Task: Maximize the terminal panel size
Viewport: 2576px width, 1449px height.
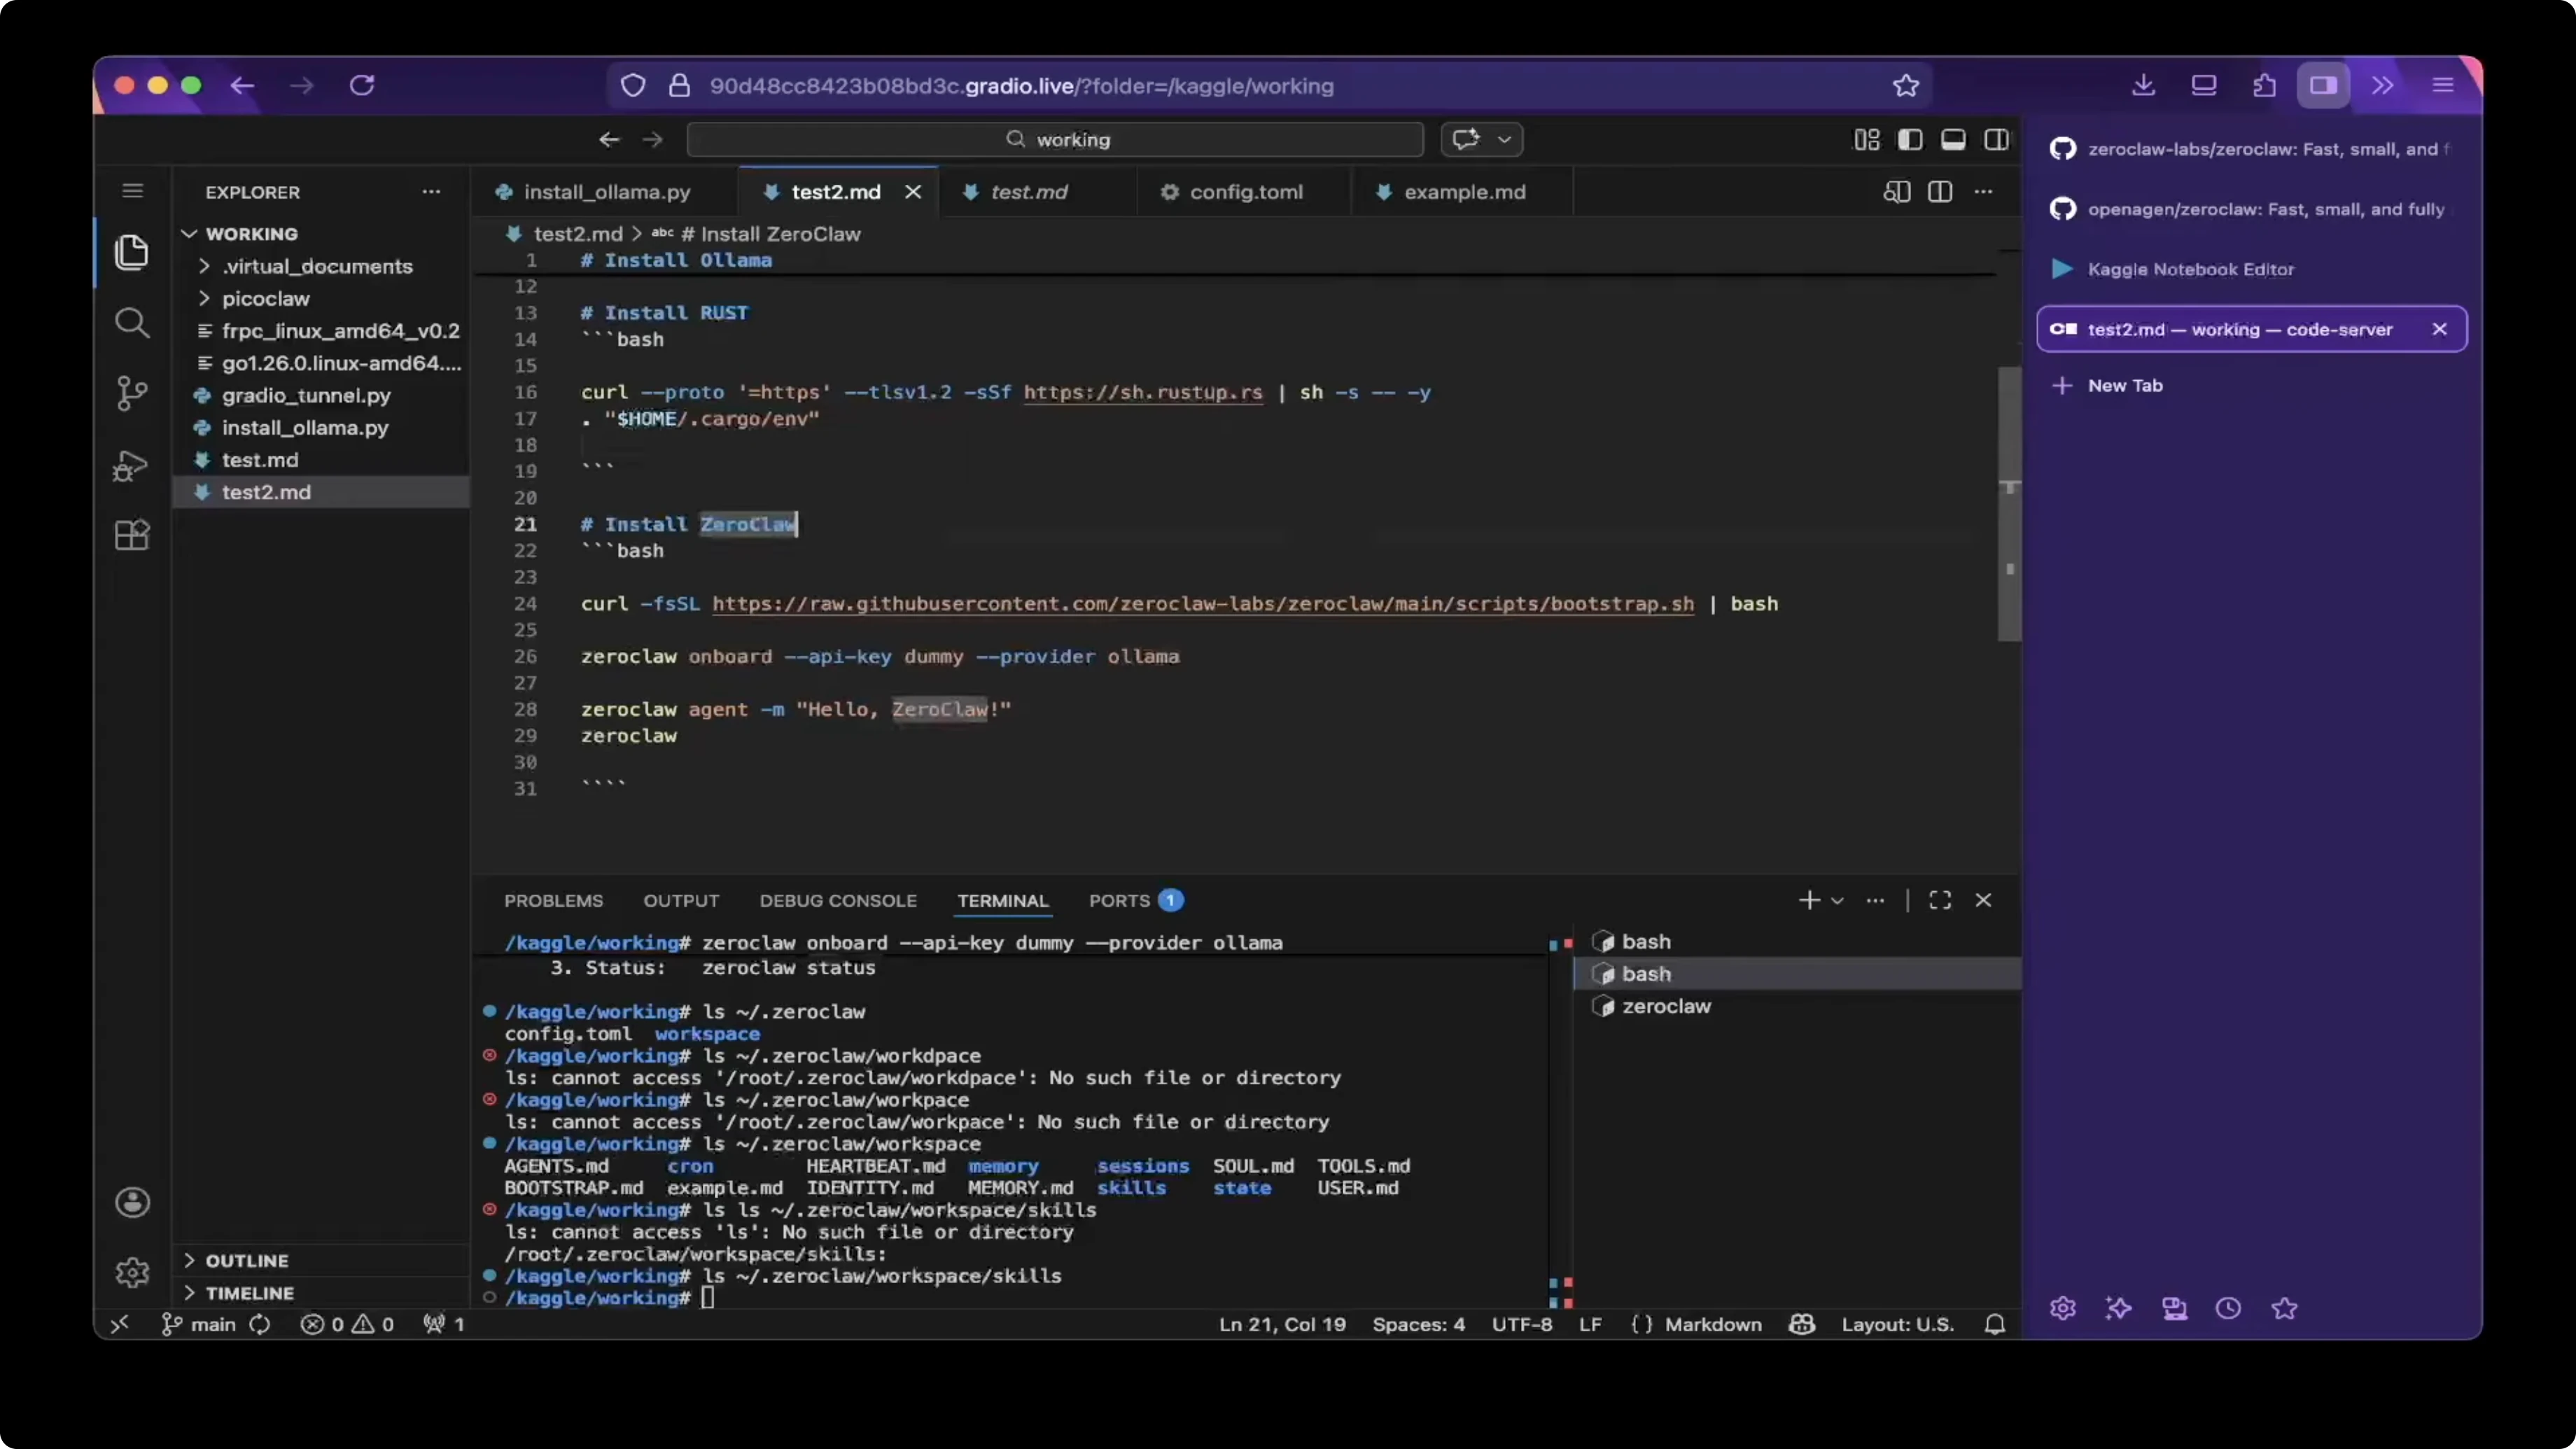Action: click(1939, 900)
